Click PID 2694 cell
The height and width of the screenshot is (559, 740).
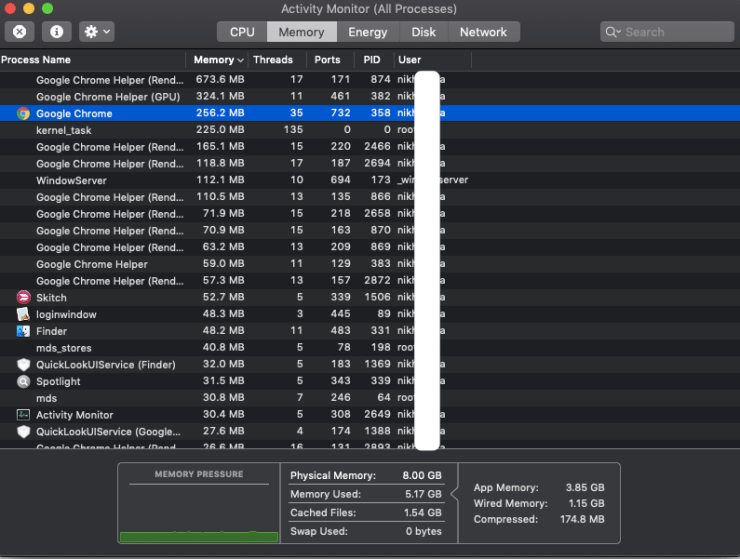tap(377, 163)
